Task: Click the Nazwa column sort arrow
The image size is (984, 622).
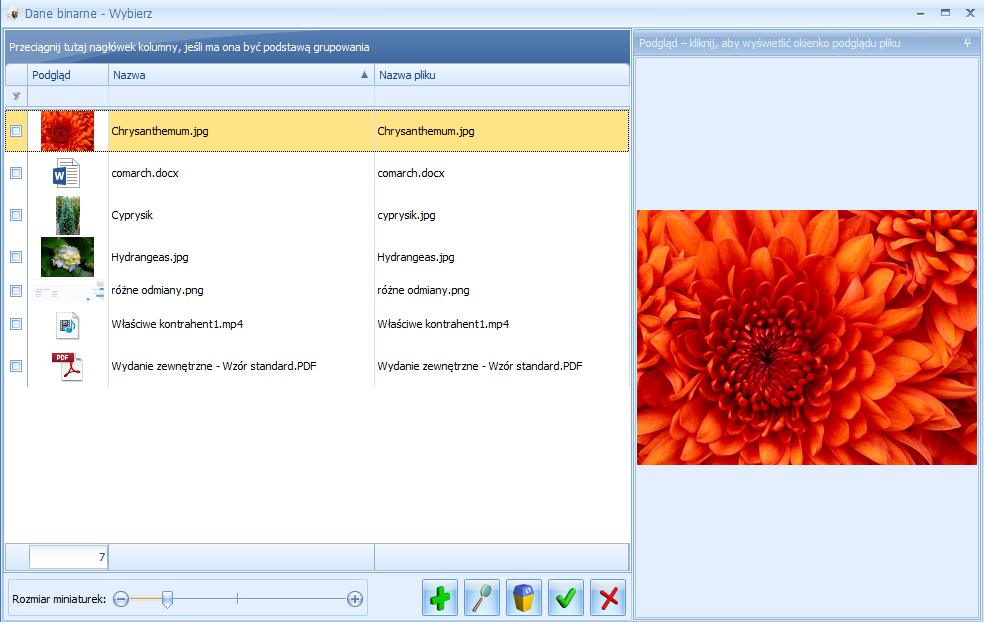Action: [364, 75]
